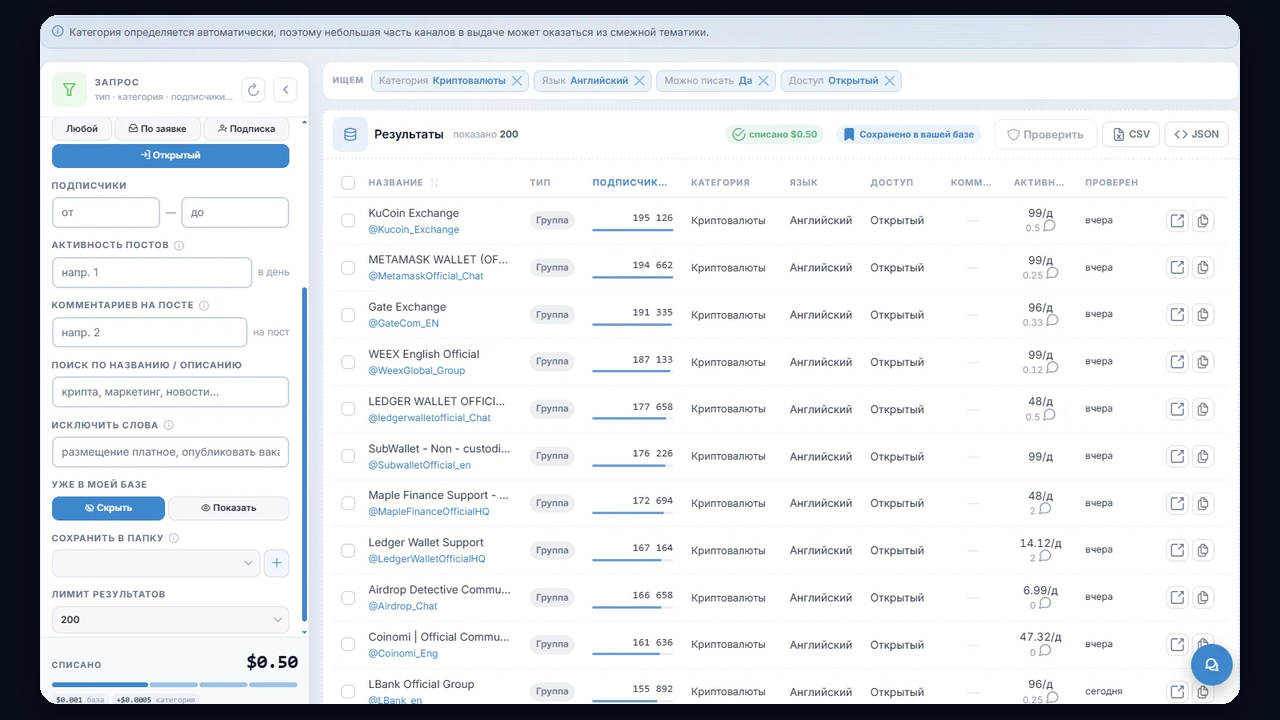Click the plus icon to add folder
The width and height of the screenshot is (1280, 720).
click(x=277, y=563)
